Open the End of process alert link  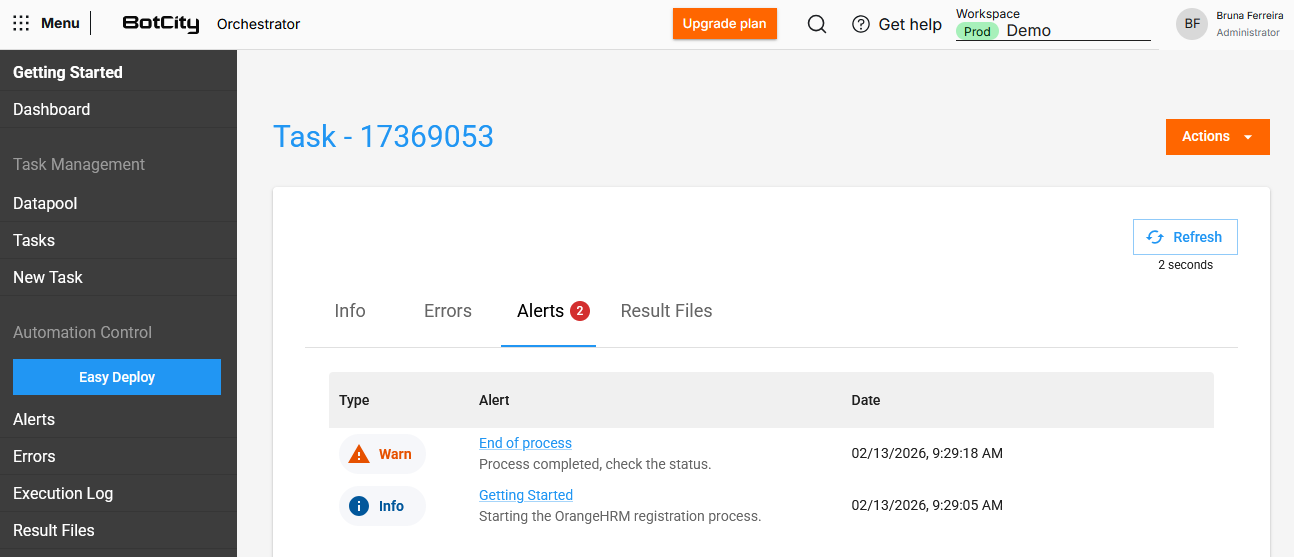[x=525, y=443]
